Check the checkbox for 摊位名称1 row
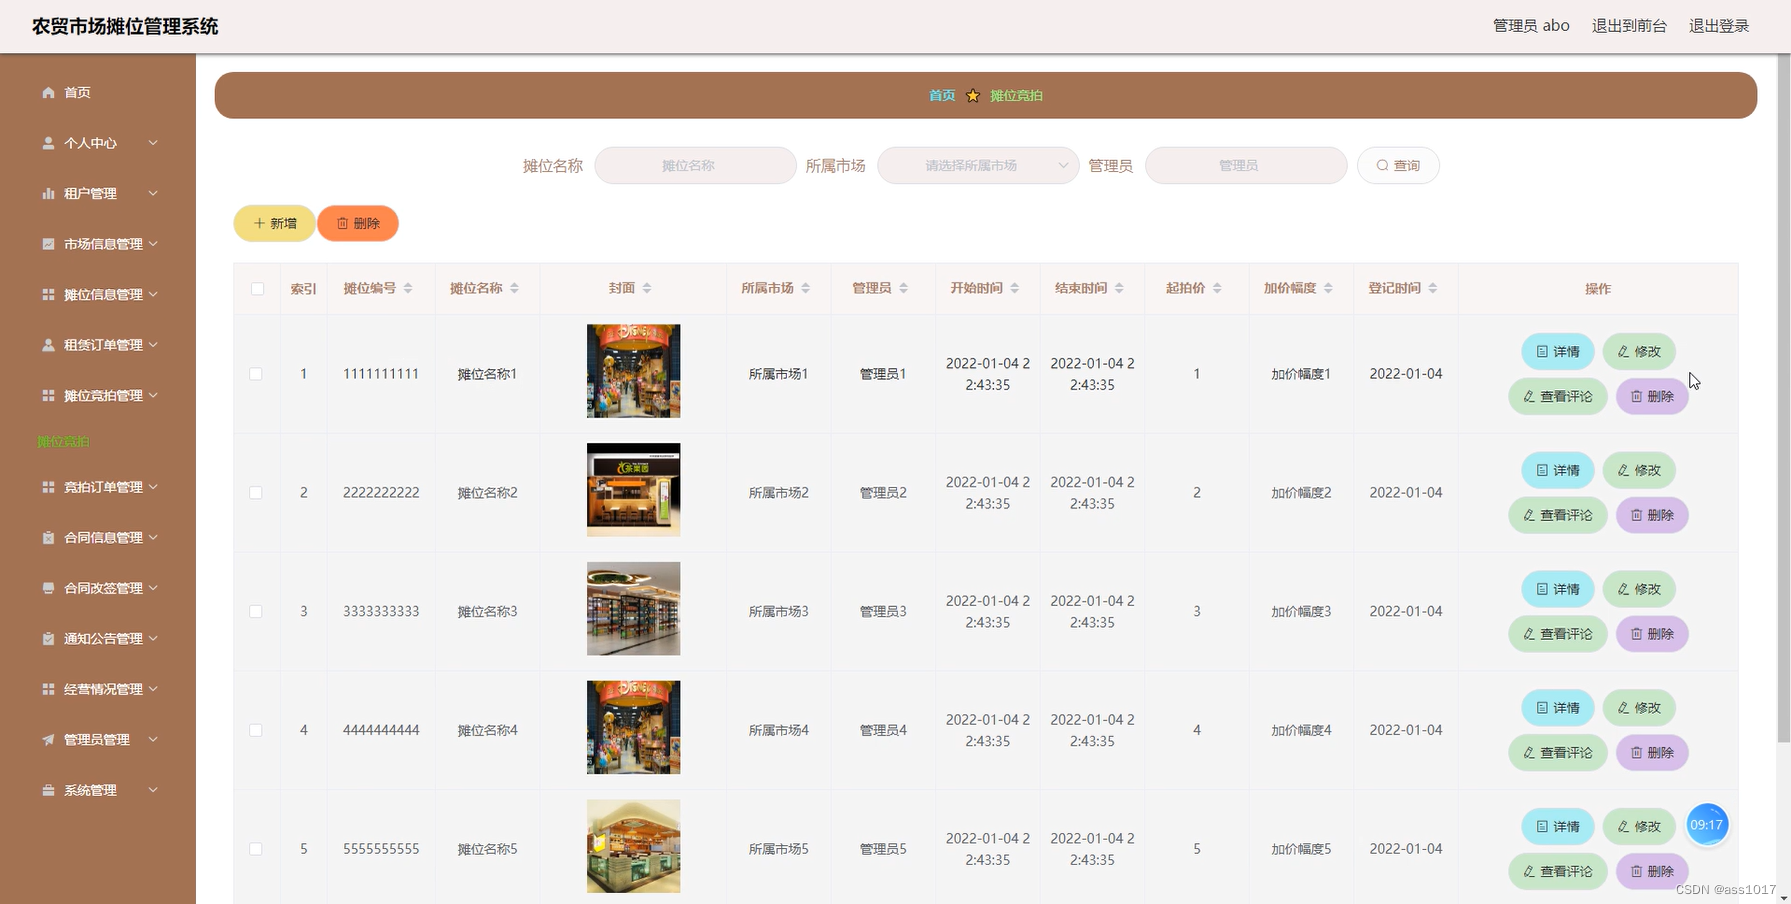Screen dimensions: 1791x904 (x=256, y=373)
